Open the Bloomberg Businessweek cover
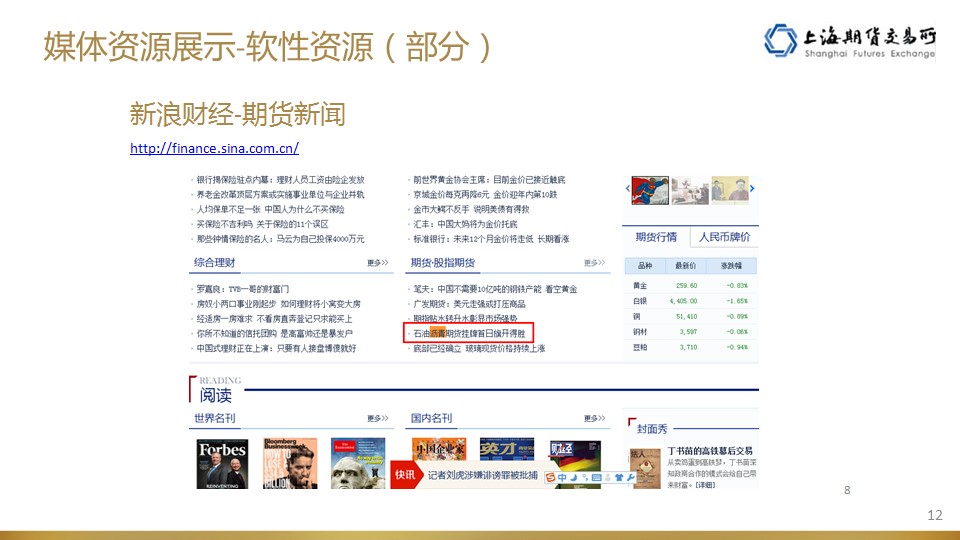This screenshot has width=960, height=540. point(290,463)
